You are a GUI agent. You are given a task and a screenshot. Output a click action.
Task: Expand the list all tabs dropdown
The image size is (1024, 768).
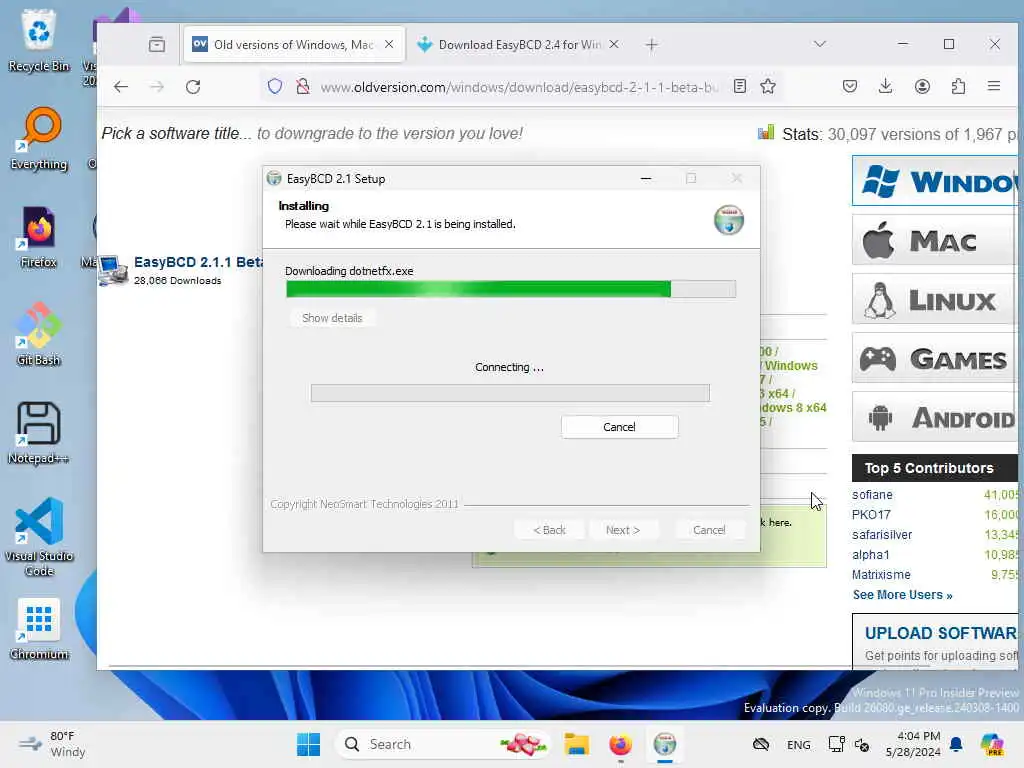click(x=820, y=44)
